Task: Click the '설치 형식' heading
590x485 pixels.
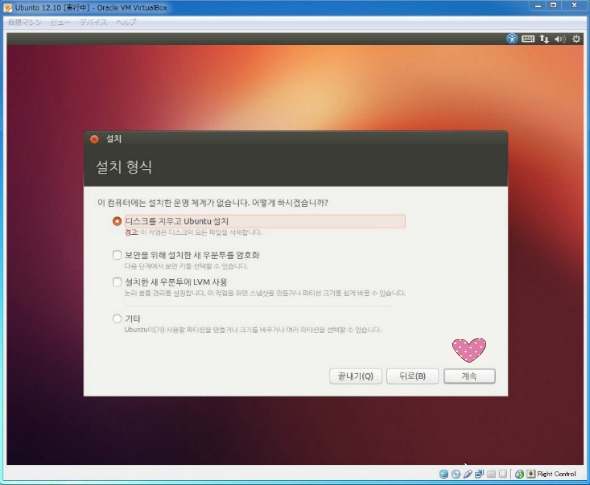Action: pyautogui.click(x=124, y=167)
